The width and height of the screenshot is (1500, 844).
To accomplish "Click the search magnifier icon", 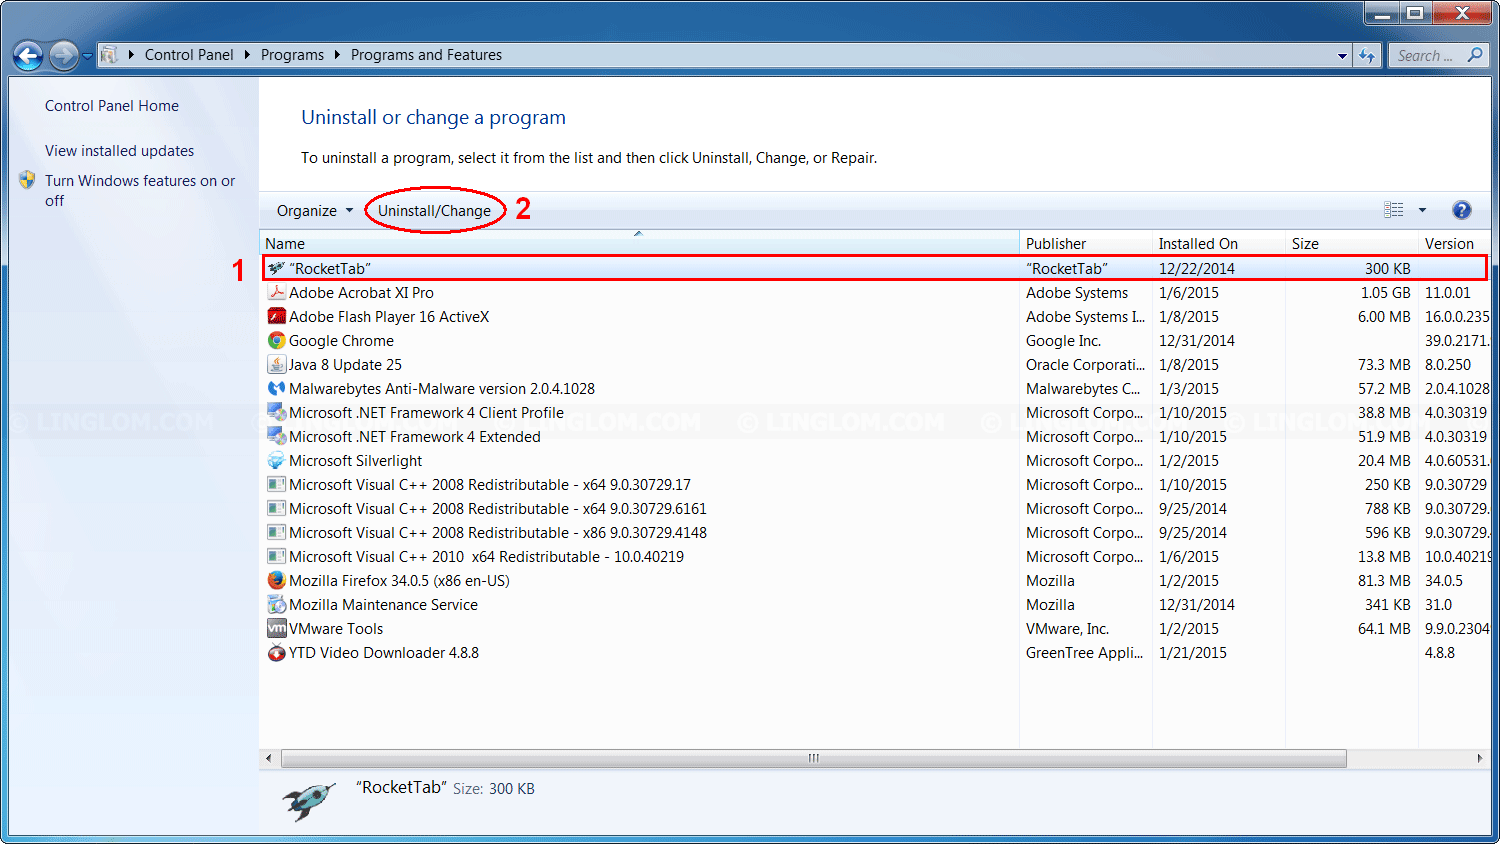I will (1475, 55).
